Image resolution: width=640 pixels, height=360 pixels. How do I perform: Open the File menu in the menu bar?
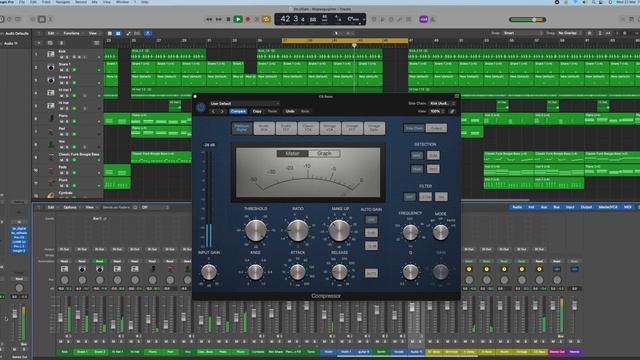[x=22, y=2]
